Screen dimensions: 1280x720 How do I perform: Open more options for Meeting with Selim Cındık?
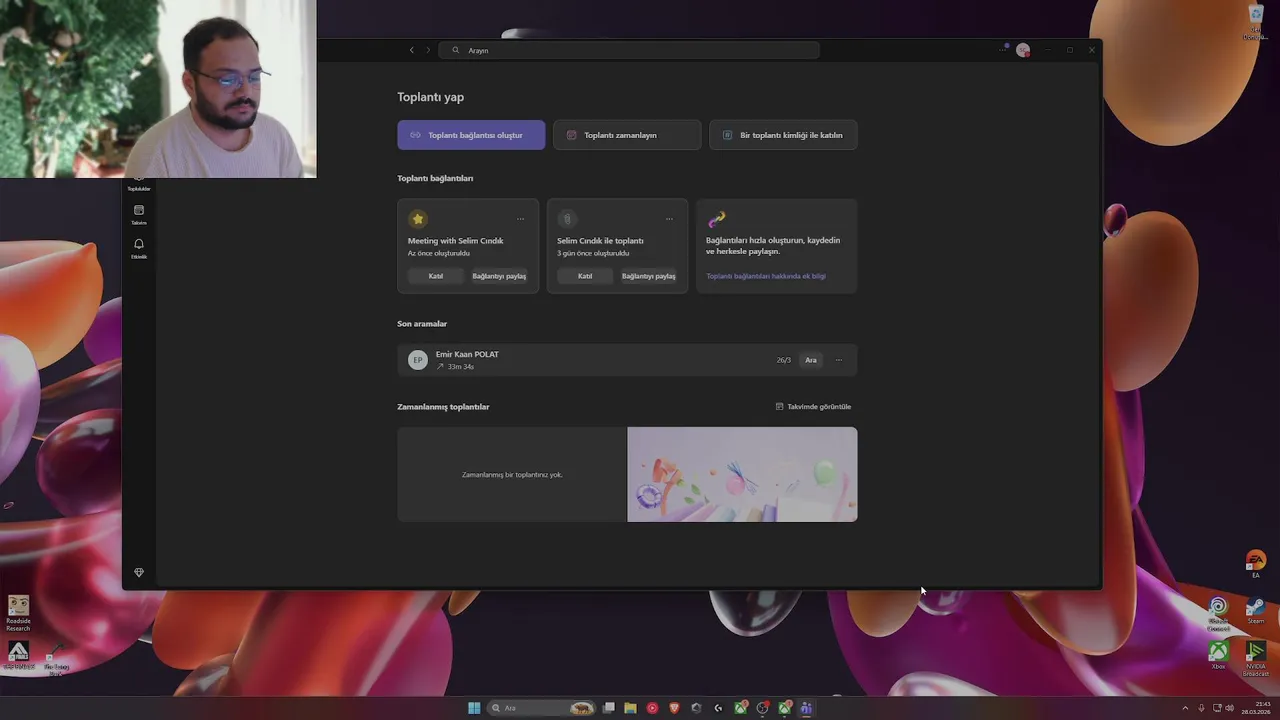pos(520,219)
